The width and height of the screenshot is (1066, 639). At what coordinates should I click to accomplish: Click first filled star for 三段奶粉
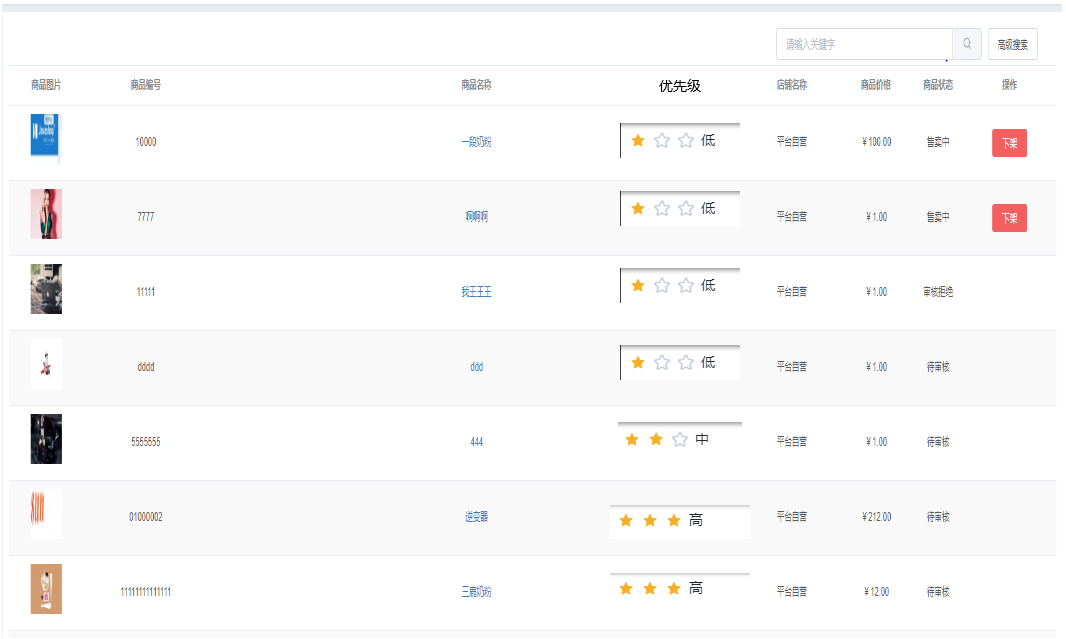[626, 589]
